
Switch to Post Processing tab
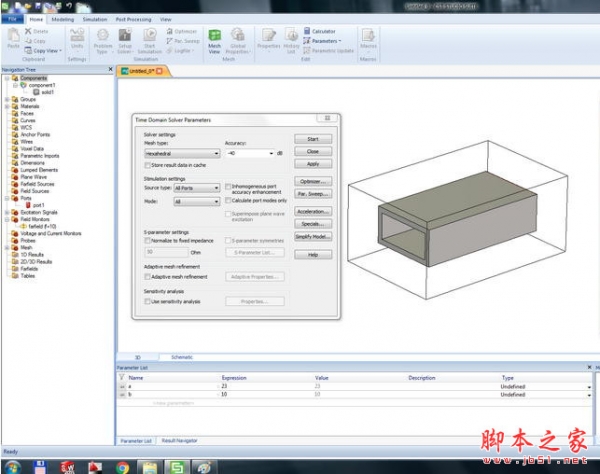pyautogui.click(x=134, y=19)
